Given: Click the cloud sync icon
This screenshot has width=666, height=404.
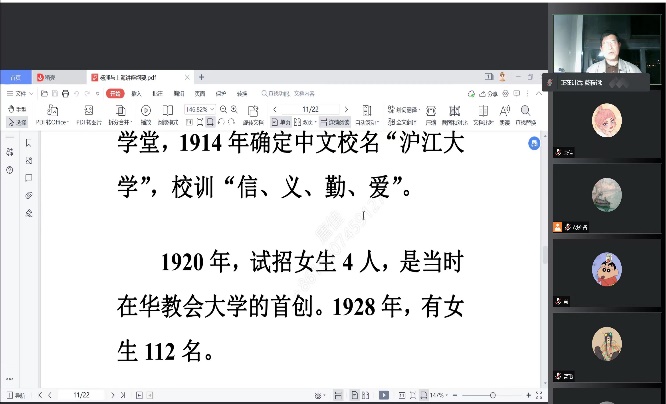Looking at the screenshot, I should tap(471, 93).
